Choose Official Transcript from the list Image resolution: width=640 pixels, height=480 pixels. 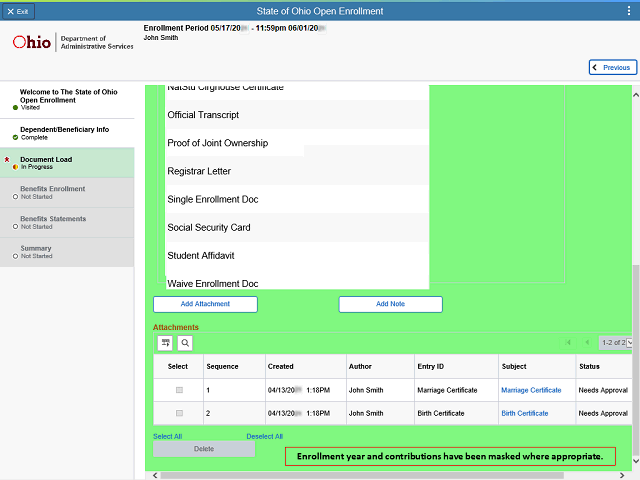[297, 115]
